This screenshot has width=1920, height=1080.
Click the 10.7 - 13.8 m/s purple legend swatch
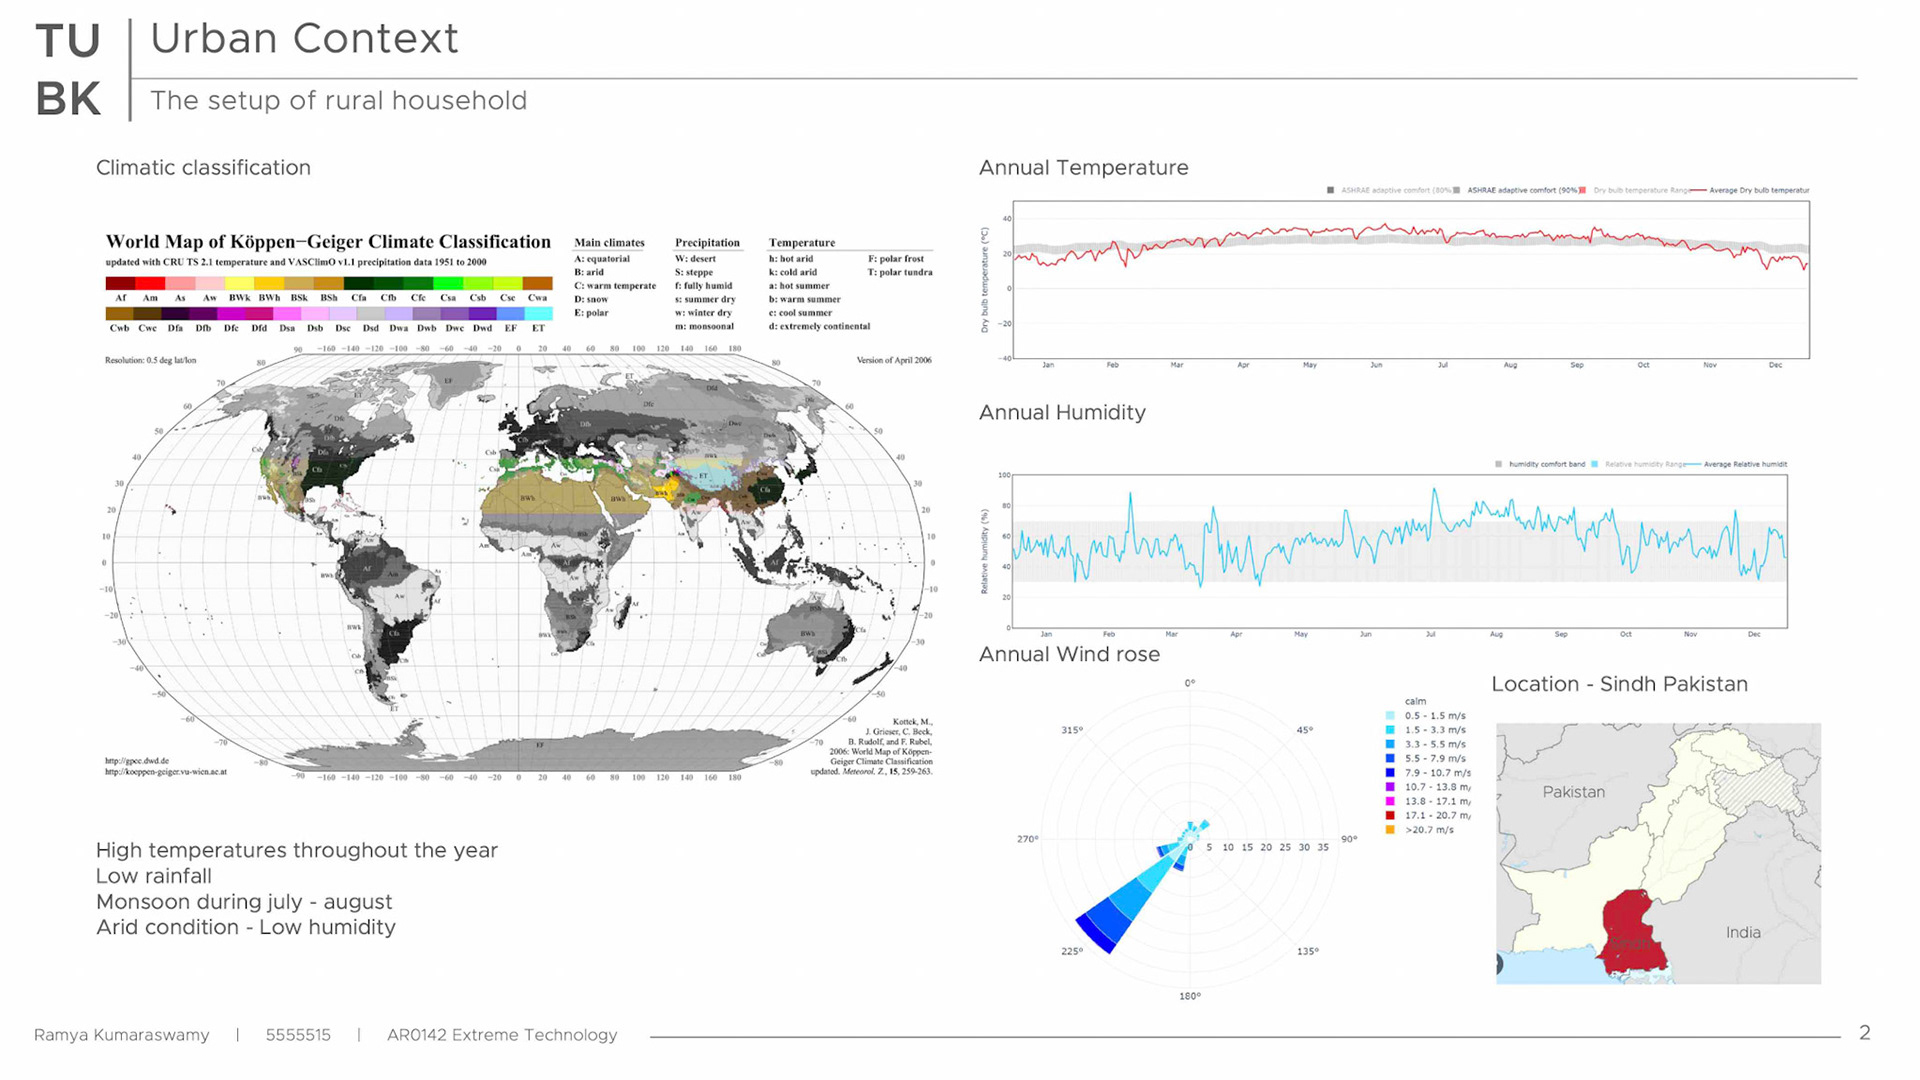point(1390,787)
